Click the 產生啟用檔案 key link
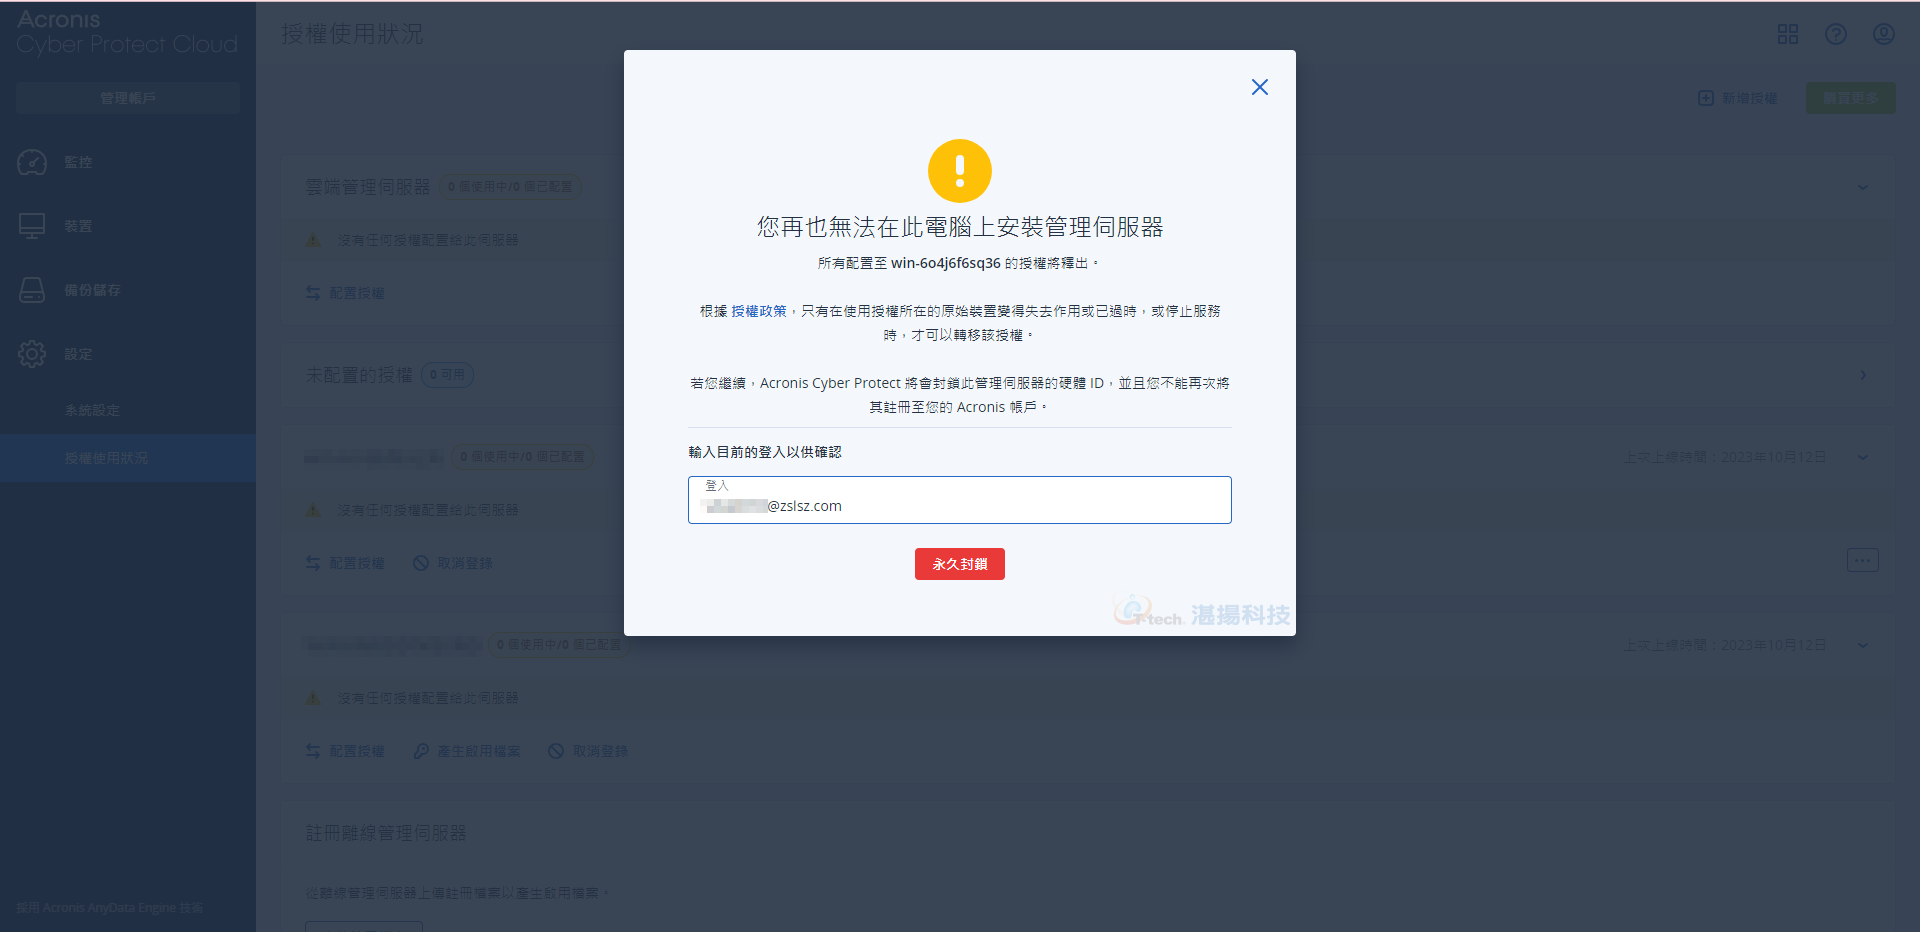1920x932 pixels. point(467,751)
